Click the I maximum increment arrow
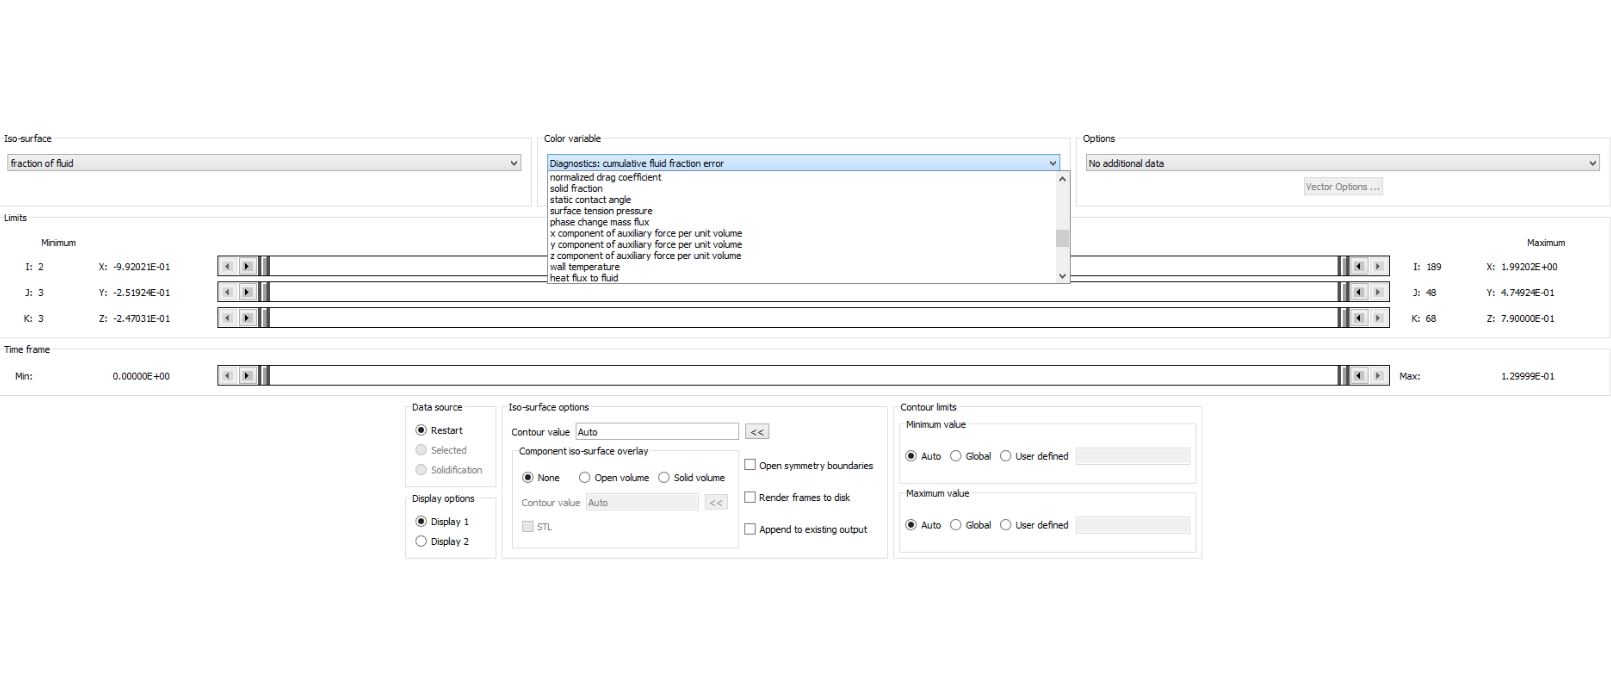Image resolution: width=1611 pixels, height=686 pixels. [1378, 266]
